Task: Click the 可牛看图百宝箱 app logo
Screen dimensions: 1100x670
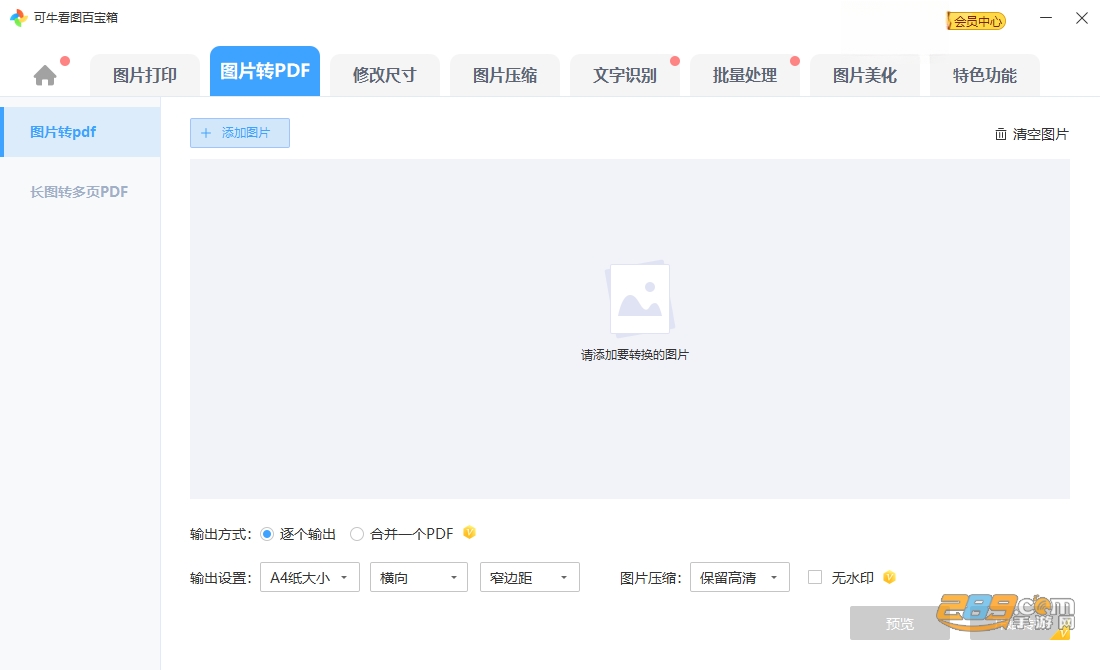Action: tap(18, 18)
